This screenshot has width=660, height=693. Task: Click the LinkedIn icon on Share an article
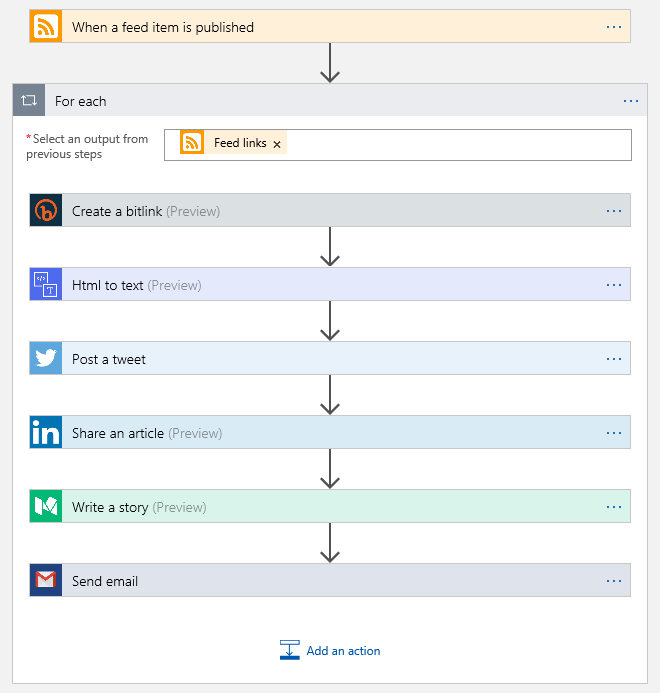(46, 432)
